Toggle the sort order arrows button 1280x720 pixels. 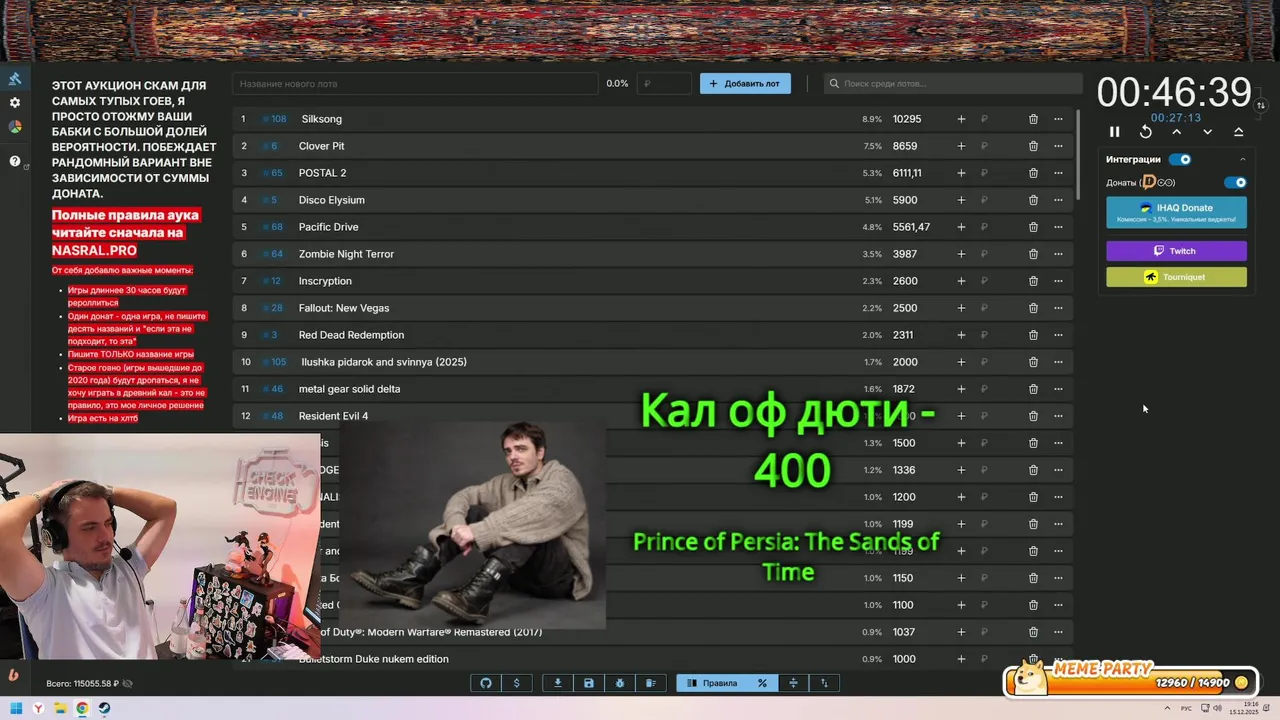pyautogui.click(x=824, y=683)
